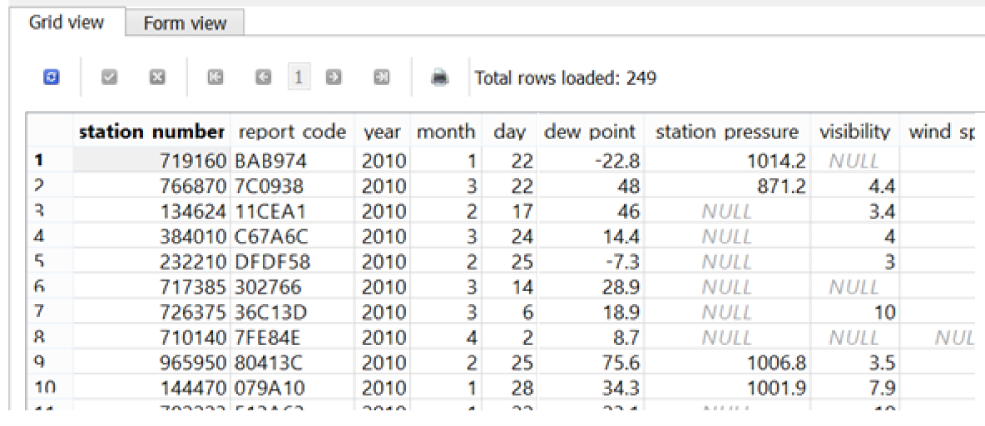The width and height of the screenshot is (985, 426).
Task: Click report code cell 11CEA1
Action: coord(292,211)
